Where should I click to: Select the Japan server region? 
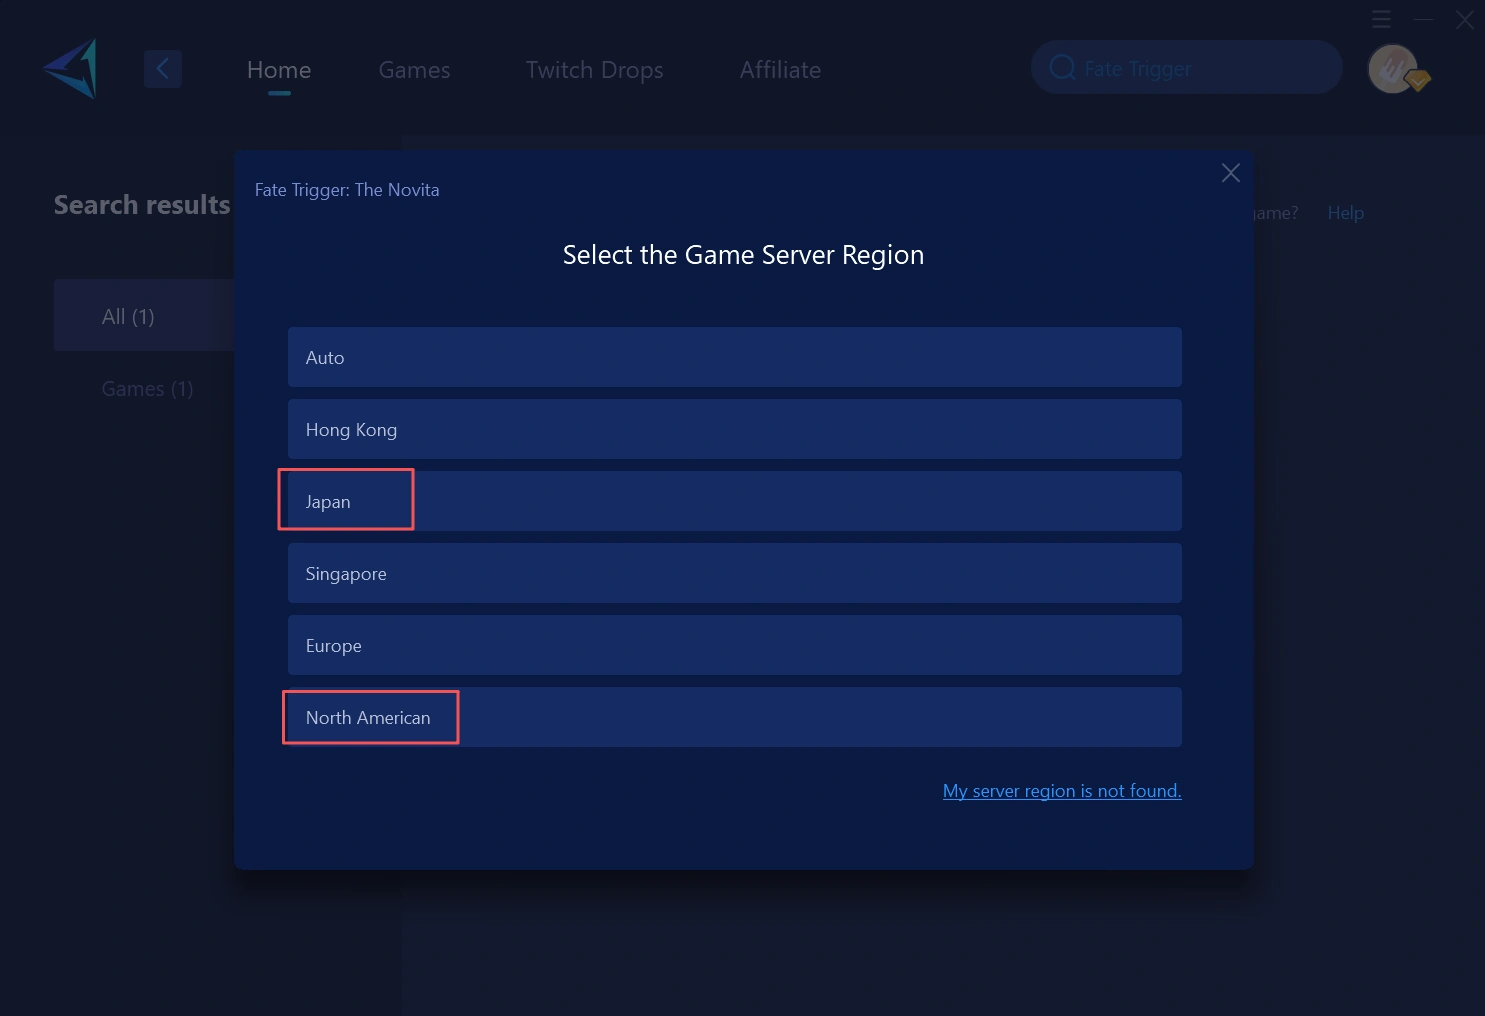click(x=735, y=500)
